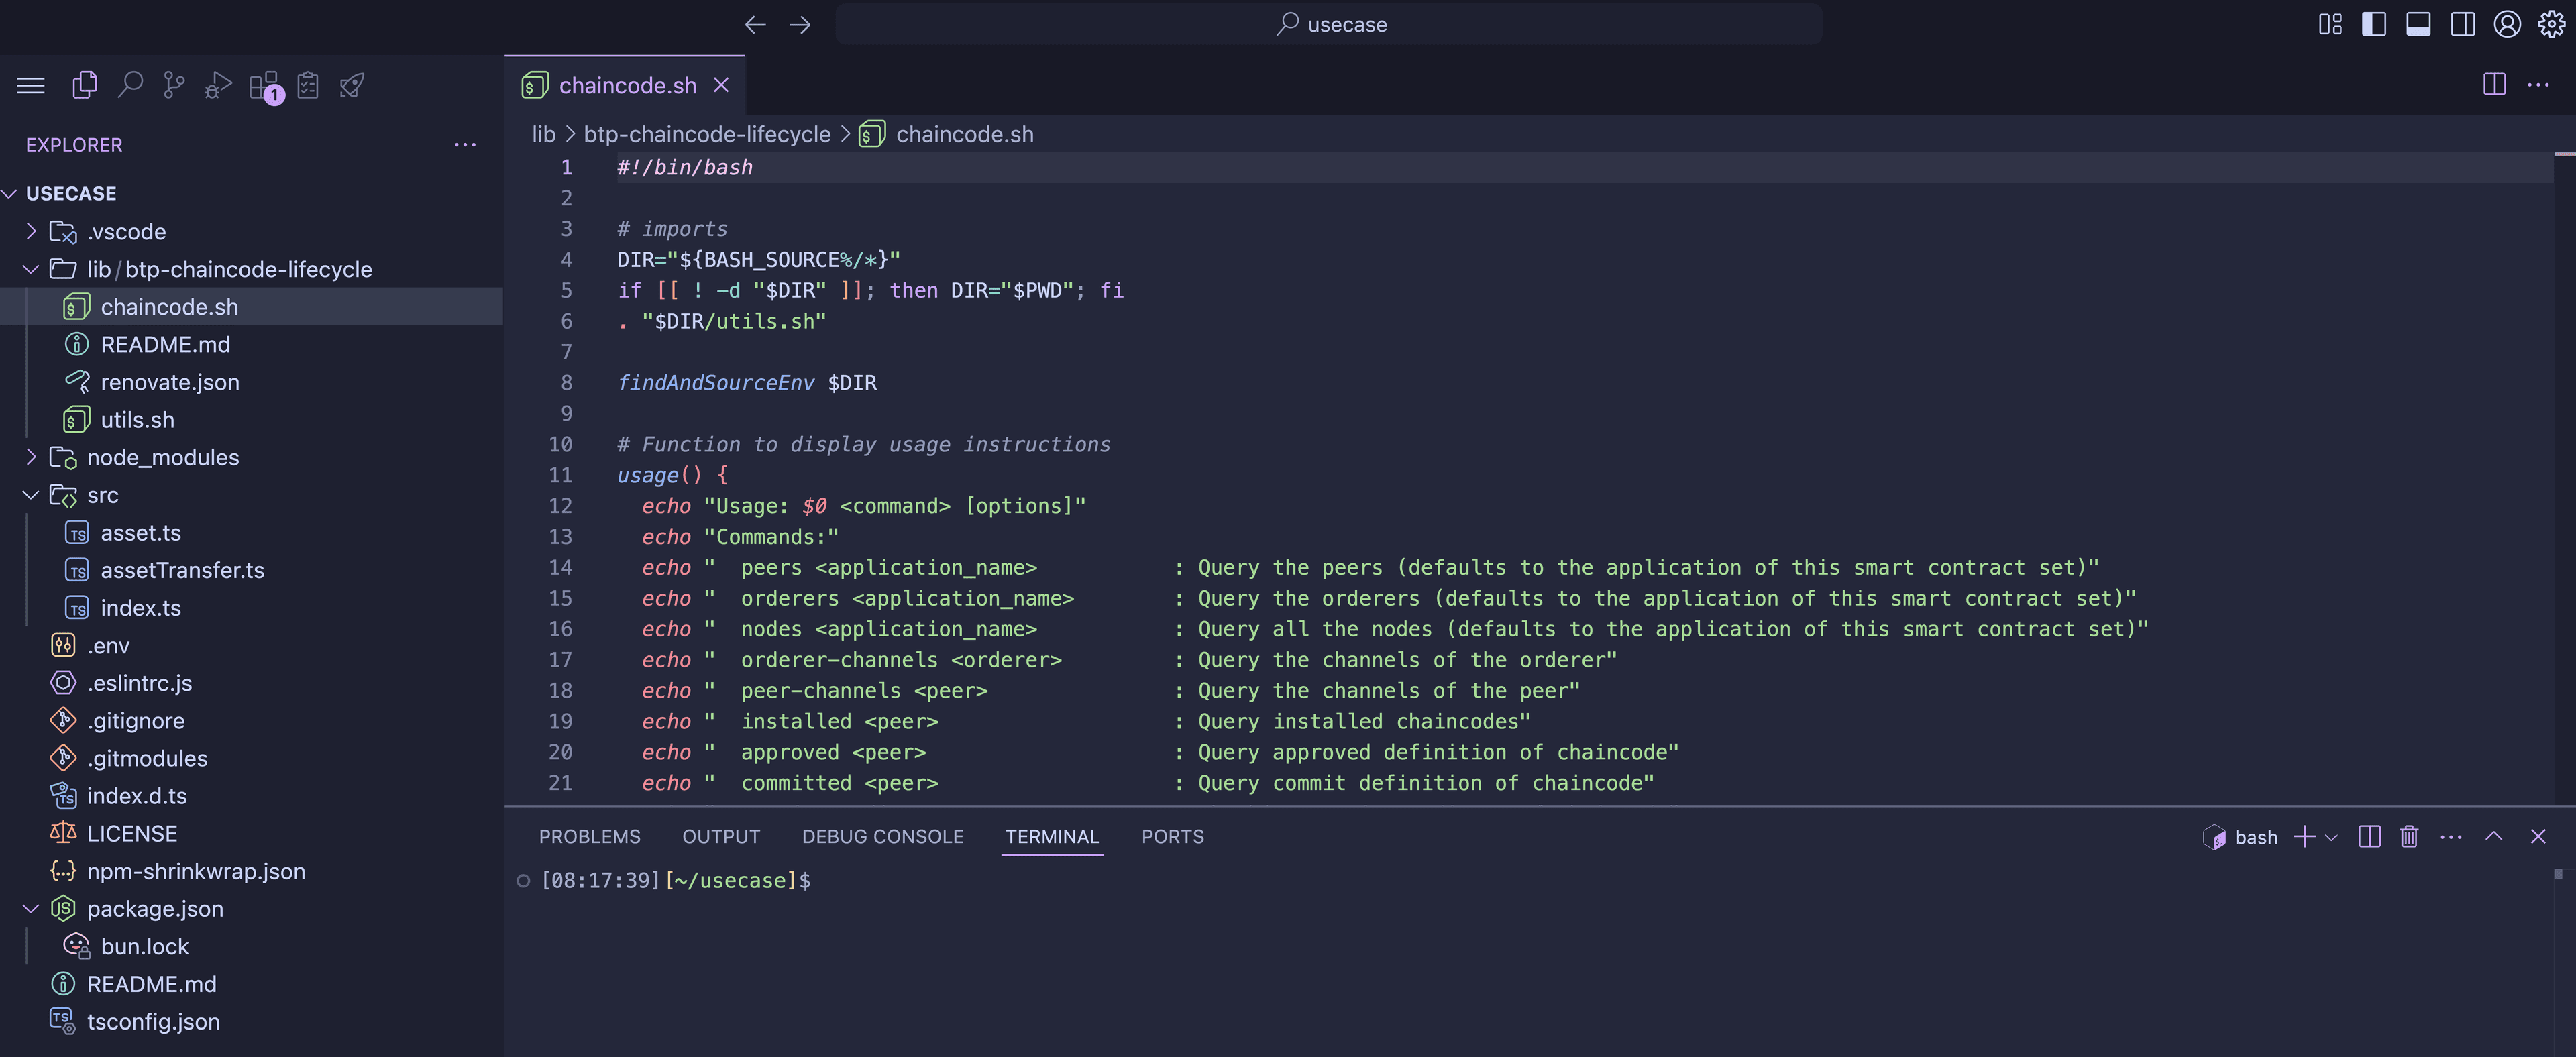Open Customize Layout icon
Screen dimensions: 2576x1057
[x=2330, y=25]
